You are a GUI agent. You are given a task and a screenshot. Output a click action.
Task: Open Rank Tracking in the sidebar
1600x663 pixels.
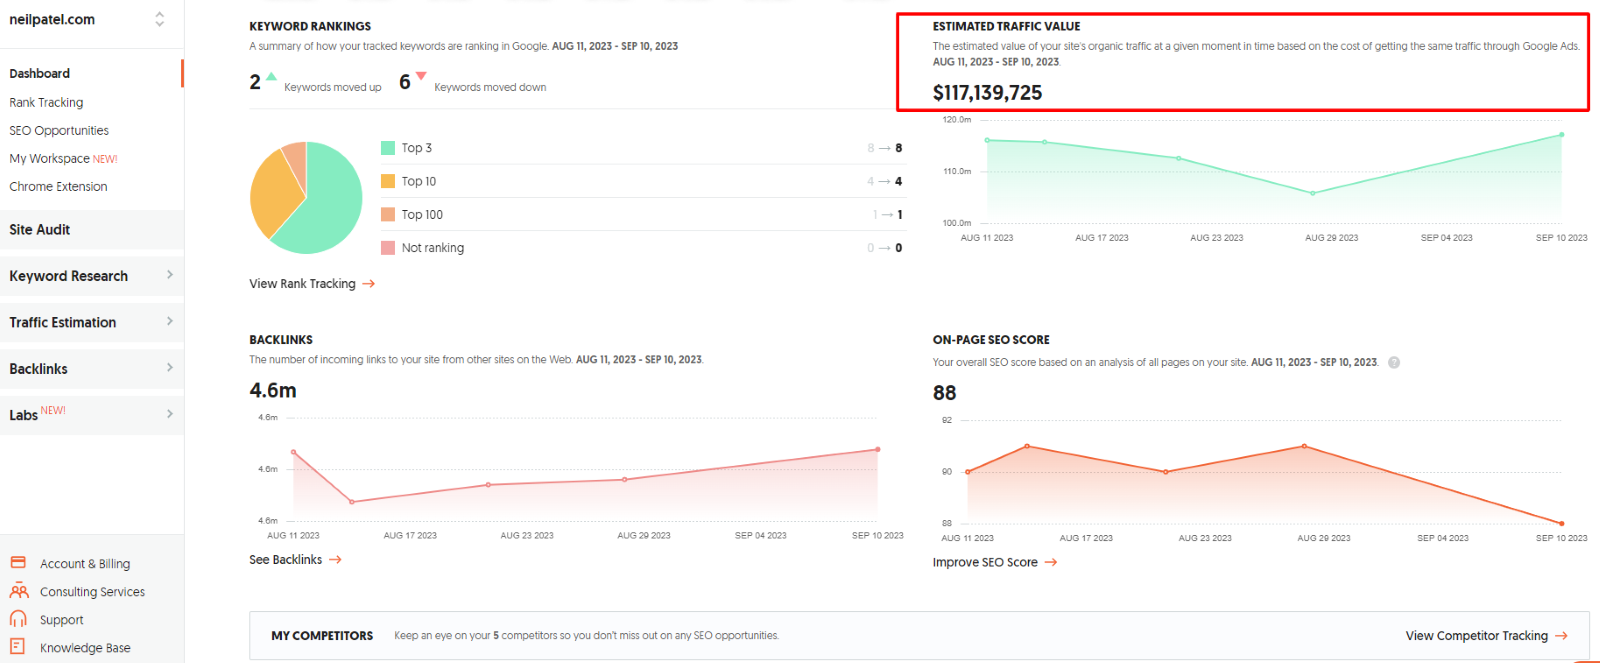tap(46, 102)
